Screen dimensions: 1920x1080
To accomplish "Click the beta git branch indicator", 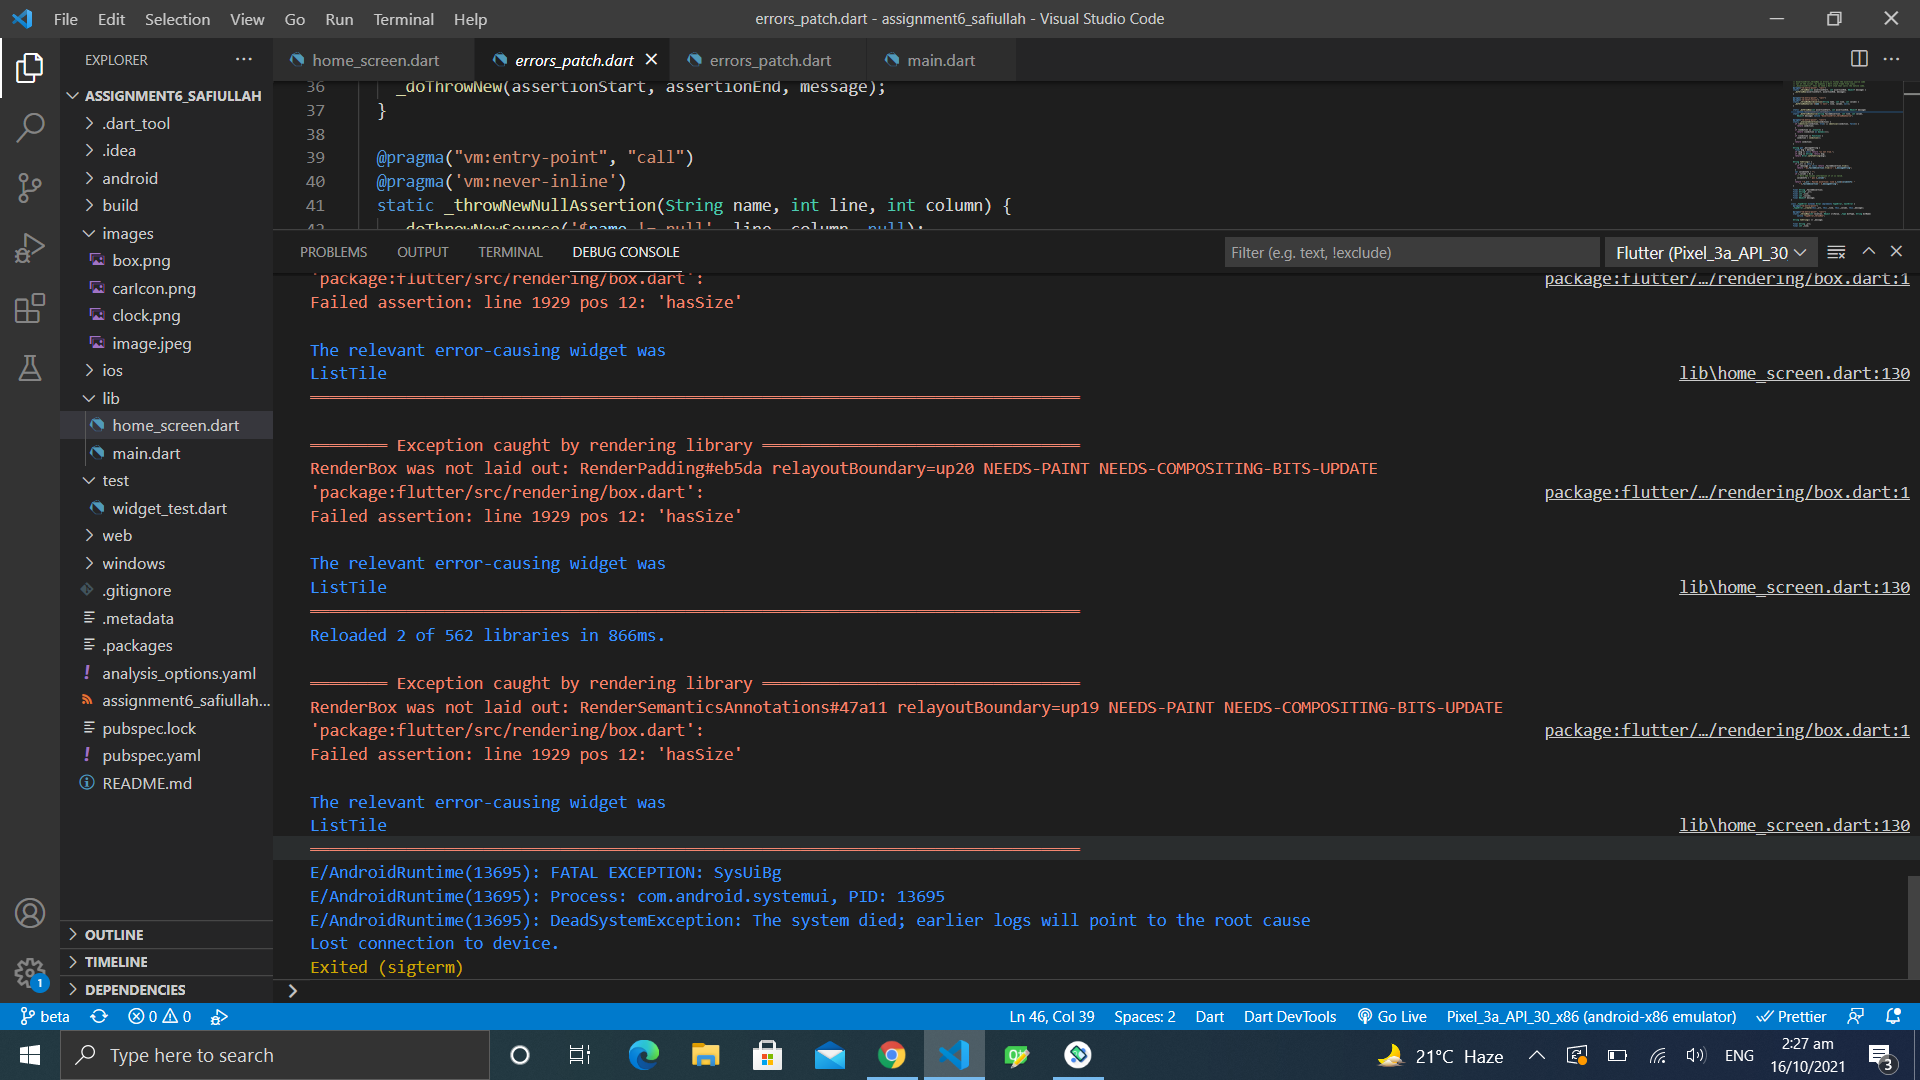I will tap(45, 1016).
